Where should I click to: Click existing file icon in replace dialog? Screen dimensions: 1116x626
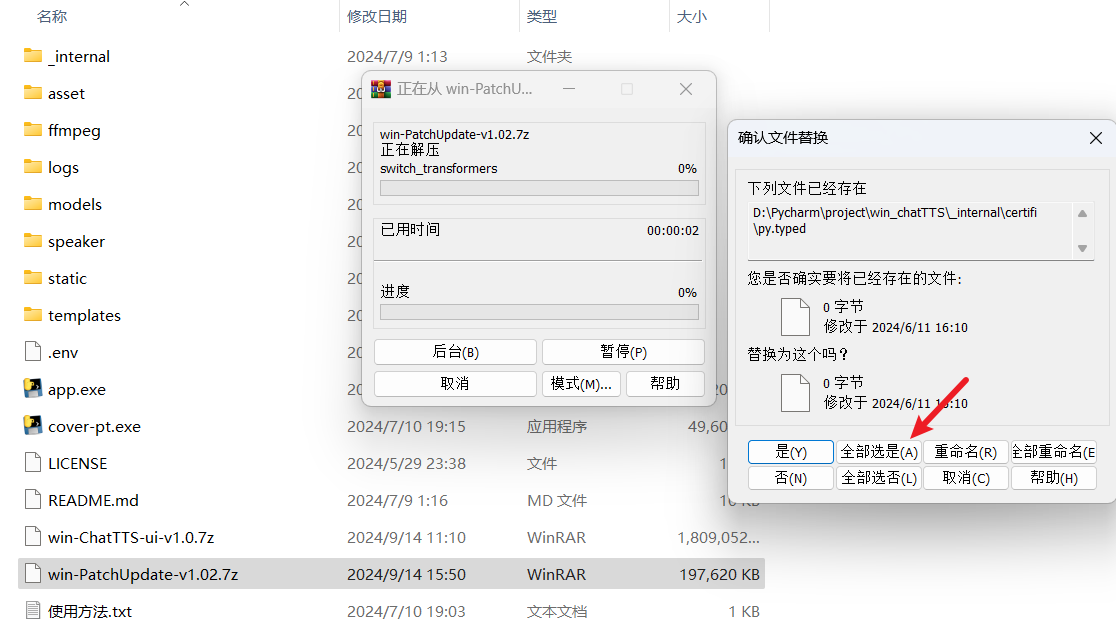pos(795,317)
